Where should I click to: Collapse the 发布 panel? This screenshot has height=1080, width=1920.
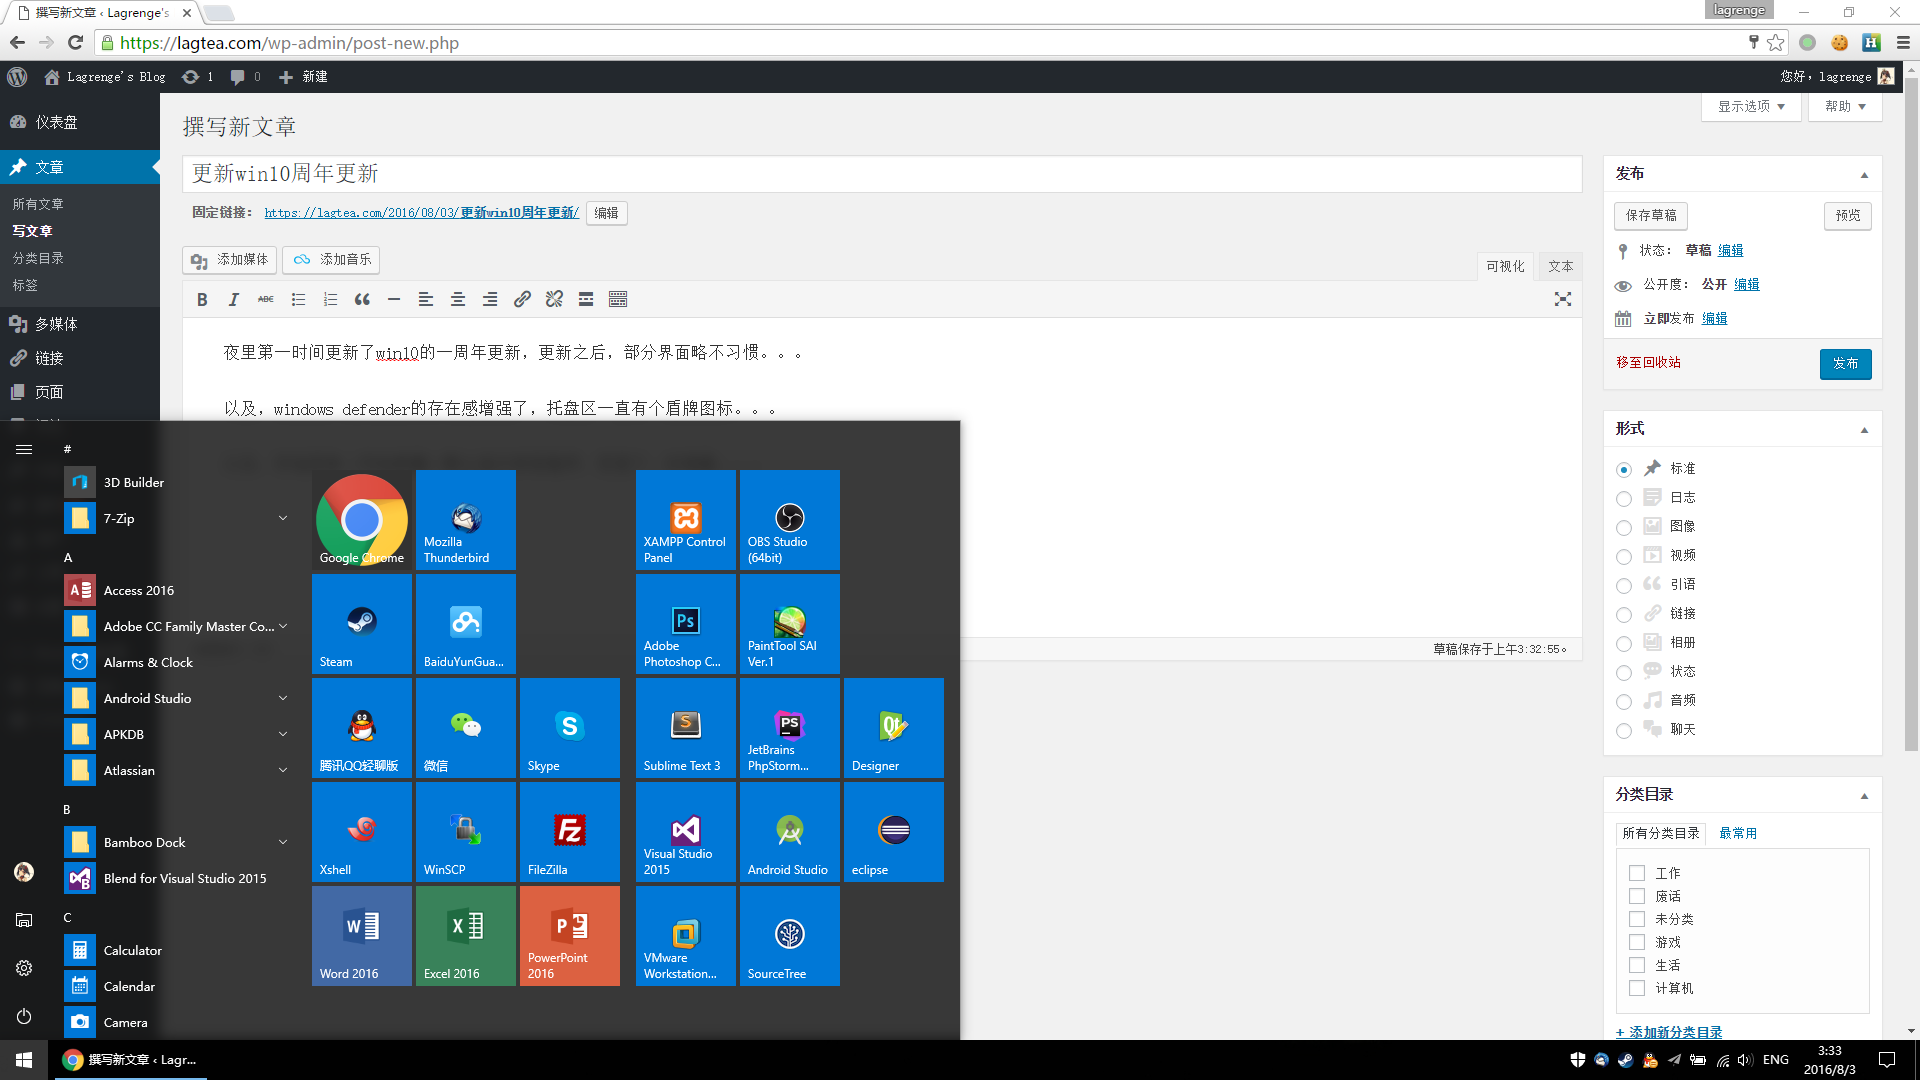point(1864,175)
